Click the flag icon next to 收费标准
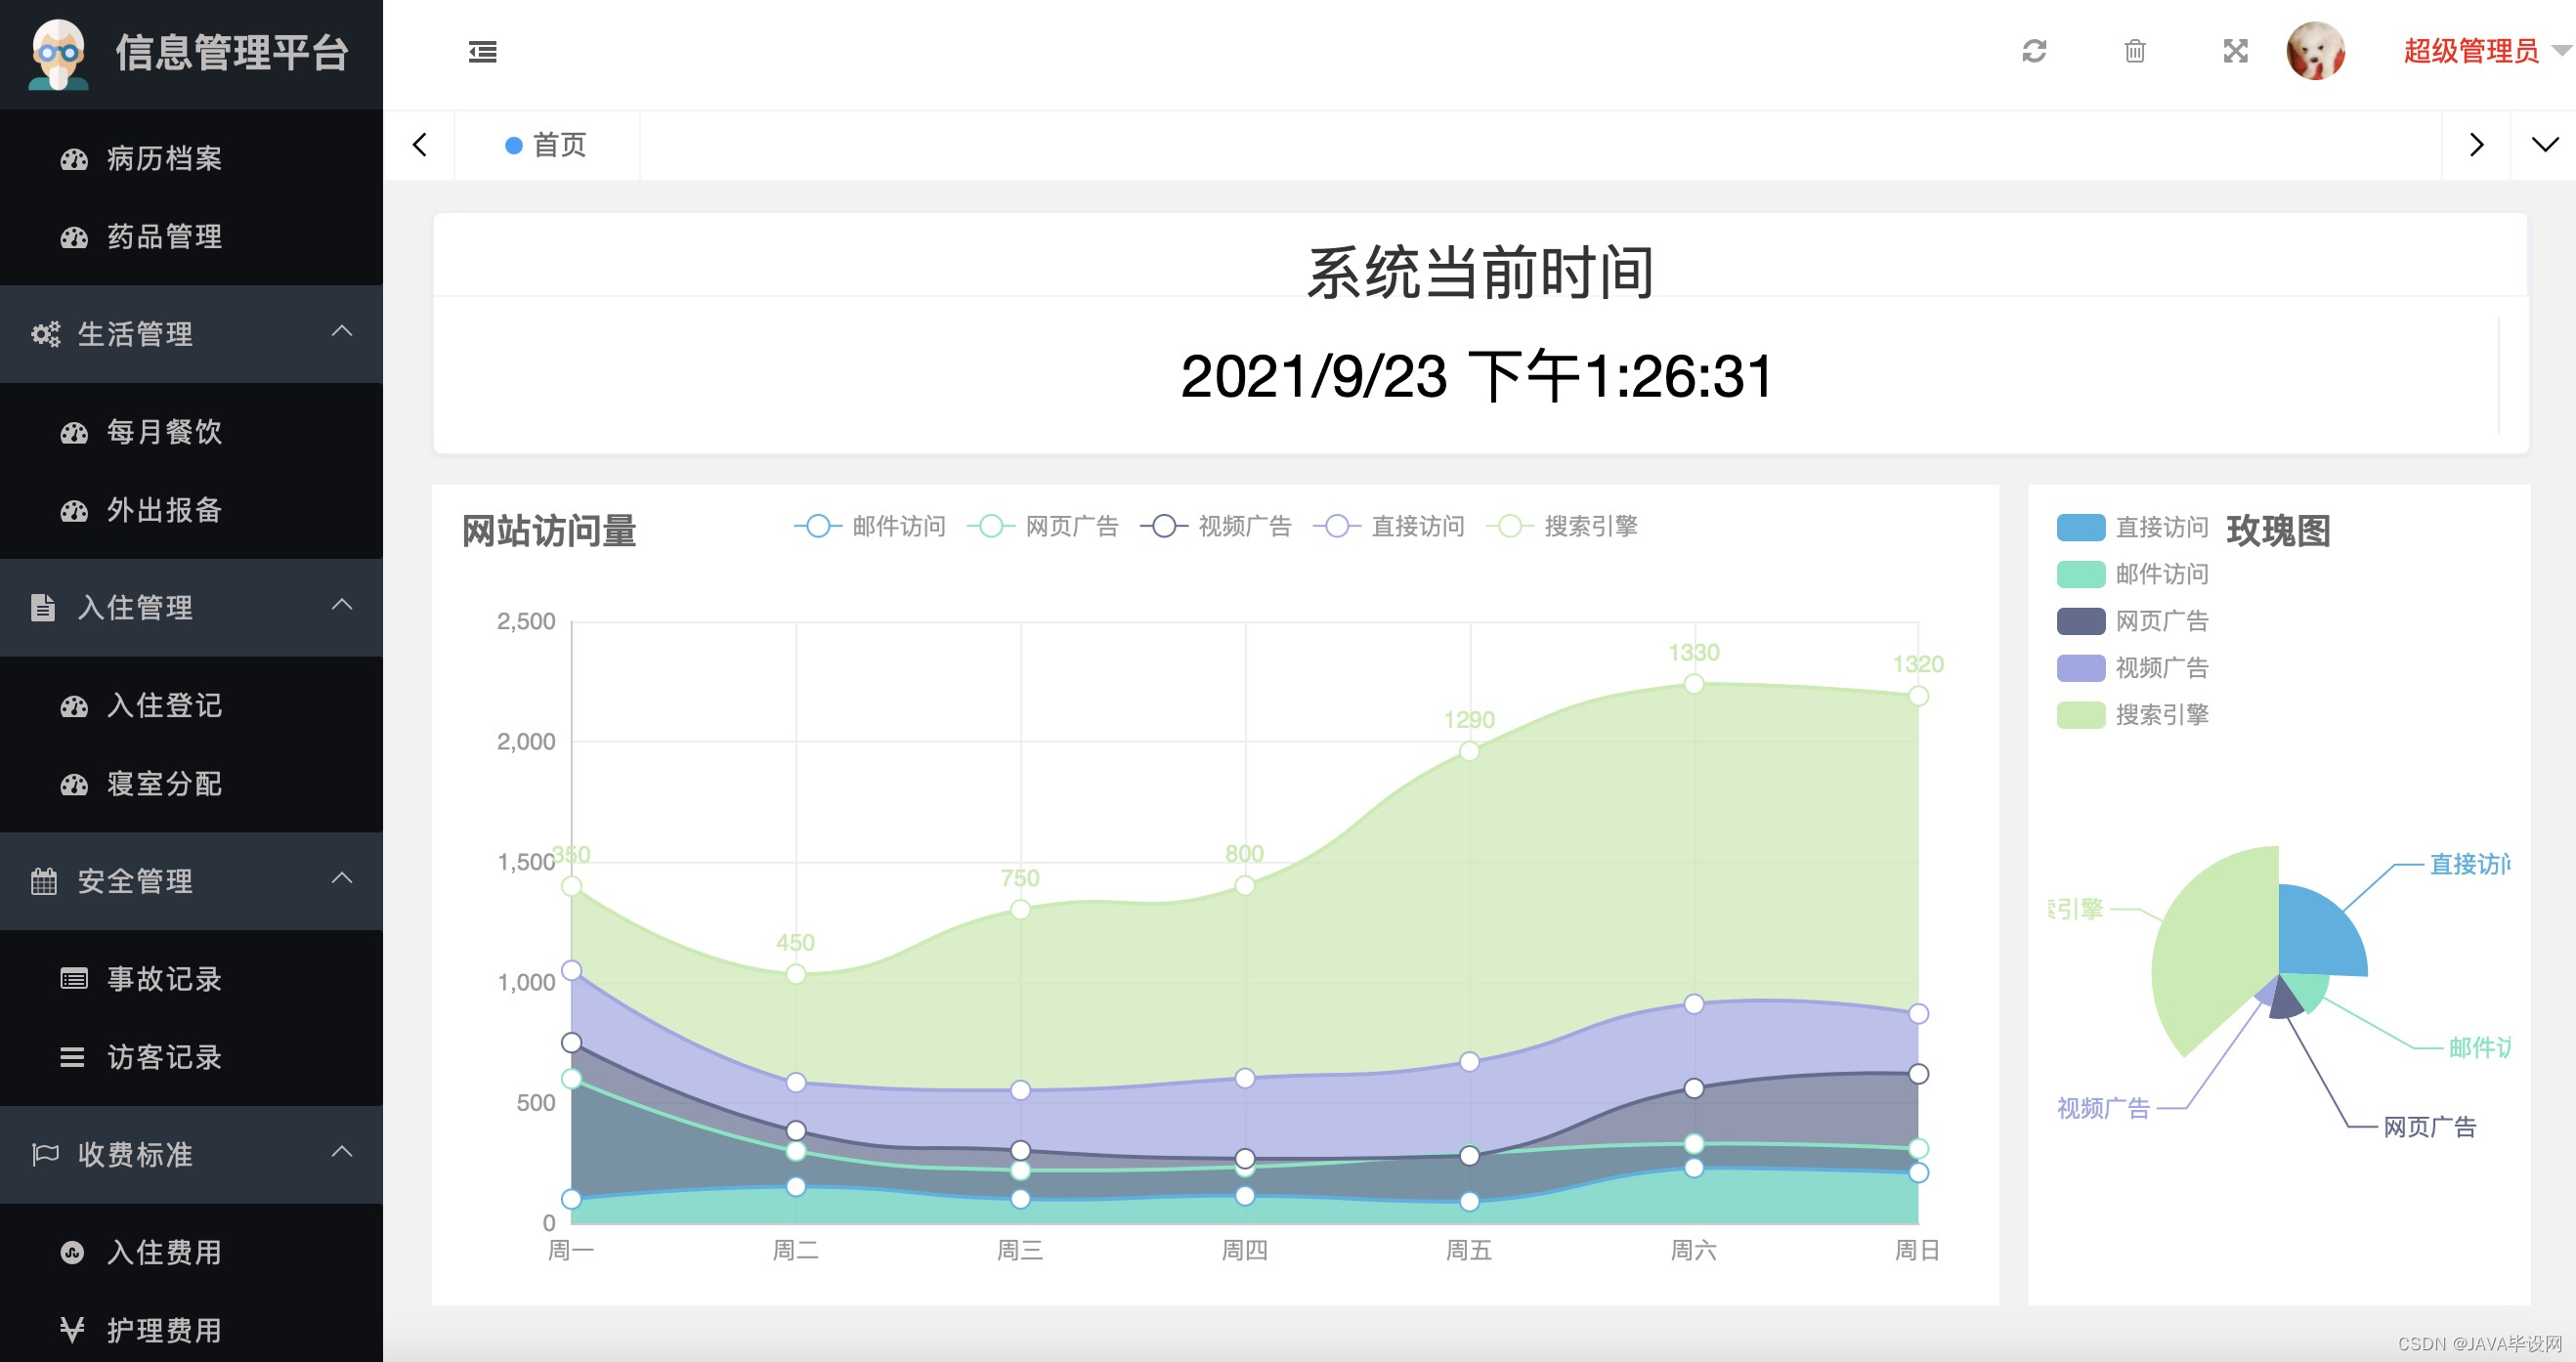Viewport: 2576px width, 1362px height. coord(45,1154)
